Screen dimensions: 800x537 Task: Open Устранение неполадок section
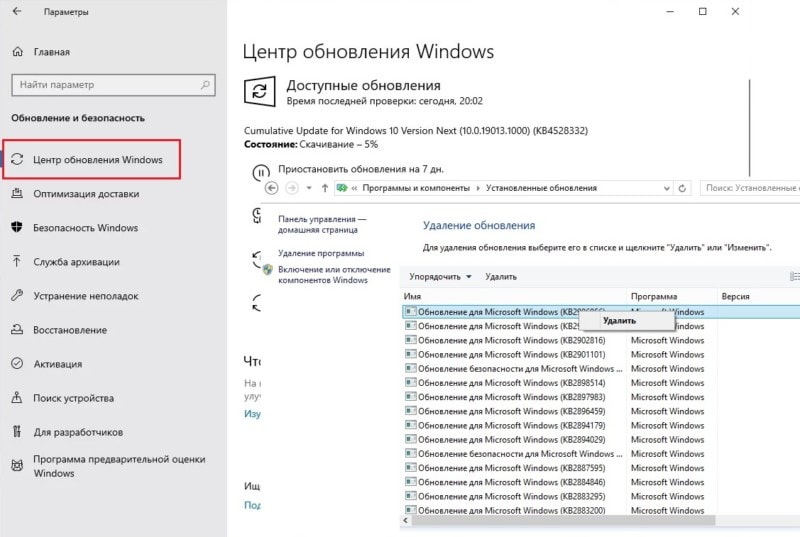point(85,296)
